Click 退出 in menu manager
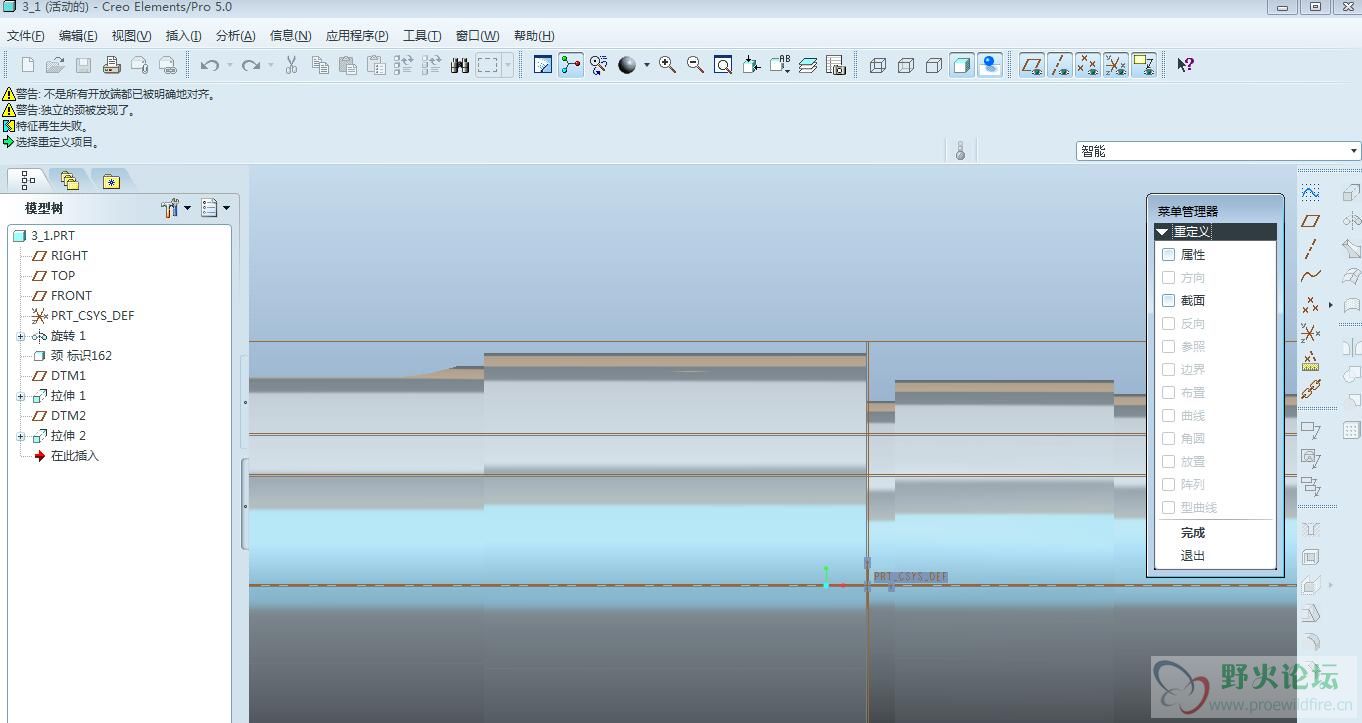This screenshot has width=1362, height=723. (1193, 556)
